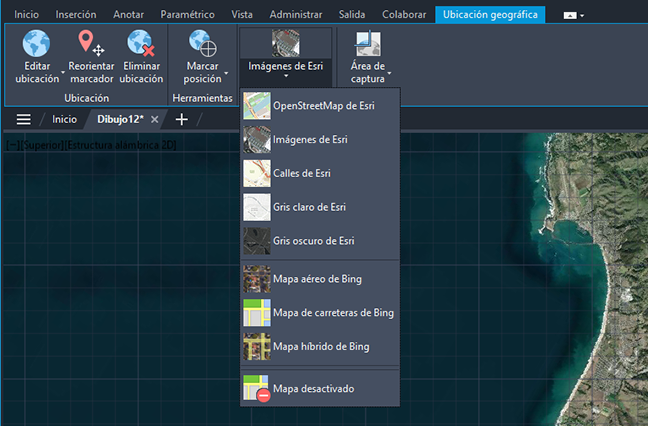Open the Anotar ribbon tab

click(129, 14)
